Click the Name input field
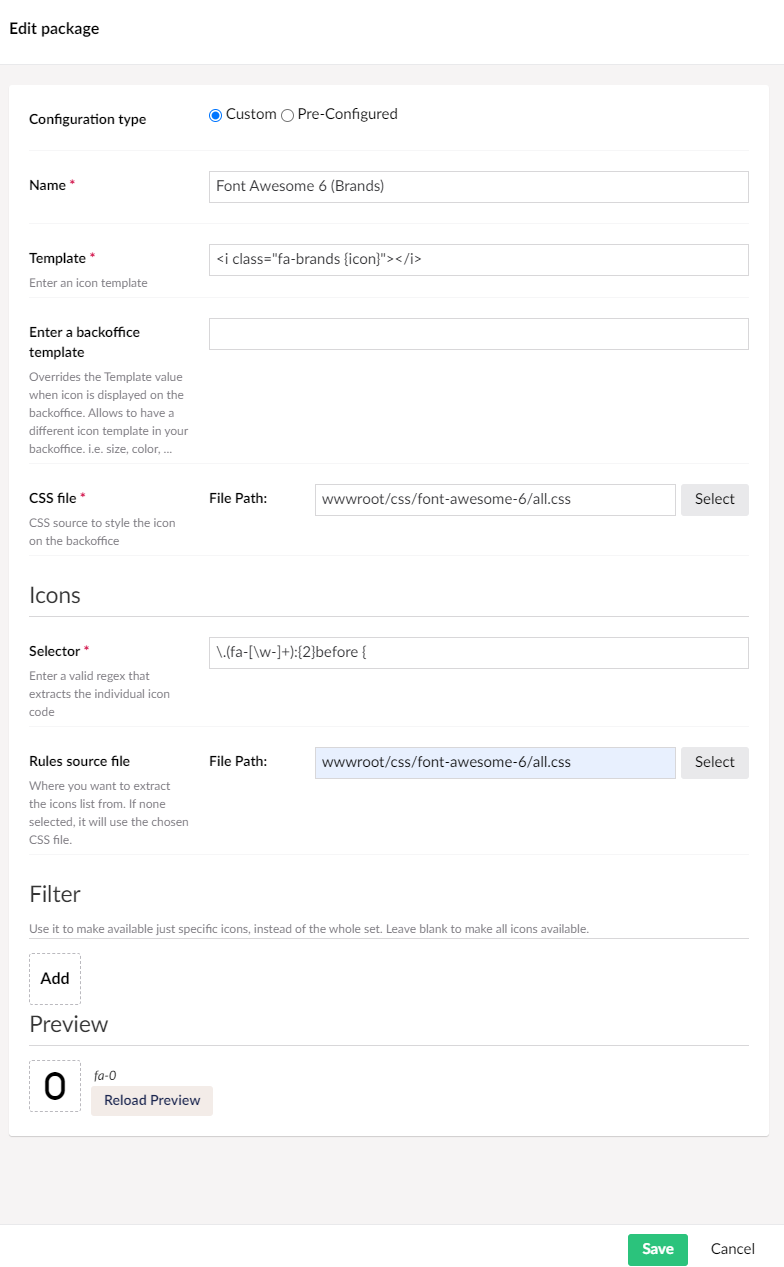Viewport: 784px width, 1267px height. click(x=478, y=186)
